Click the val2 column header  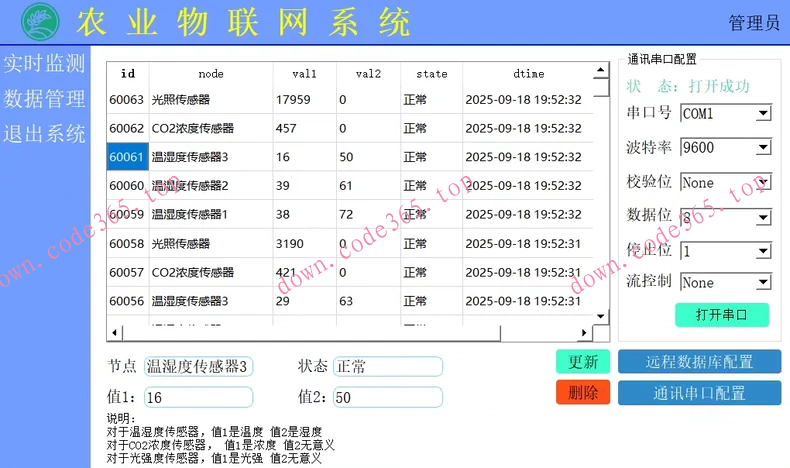(368, 74)
